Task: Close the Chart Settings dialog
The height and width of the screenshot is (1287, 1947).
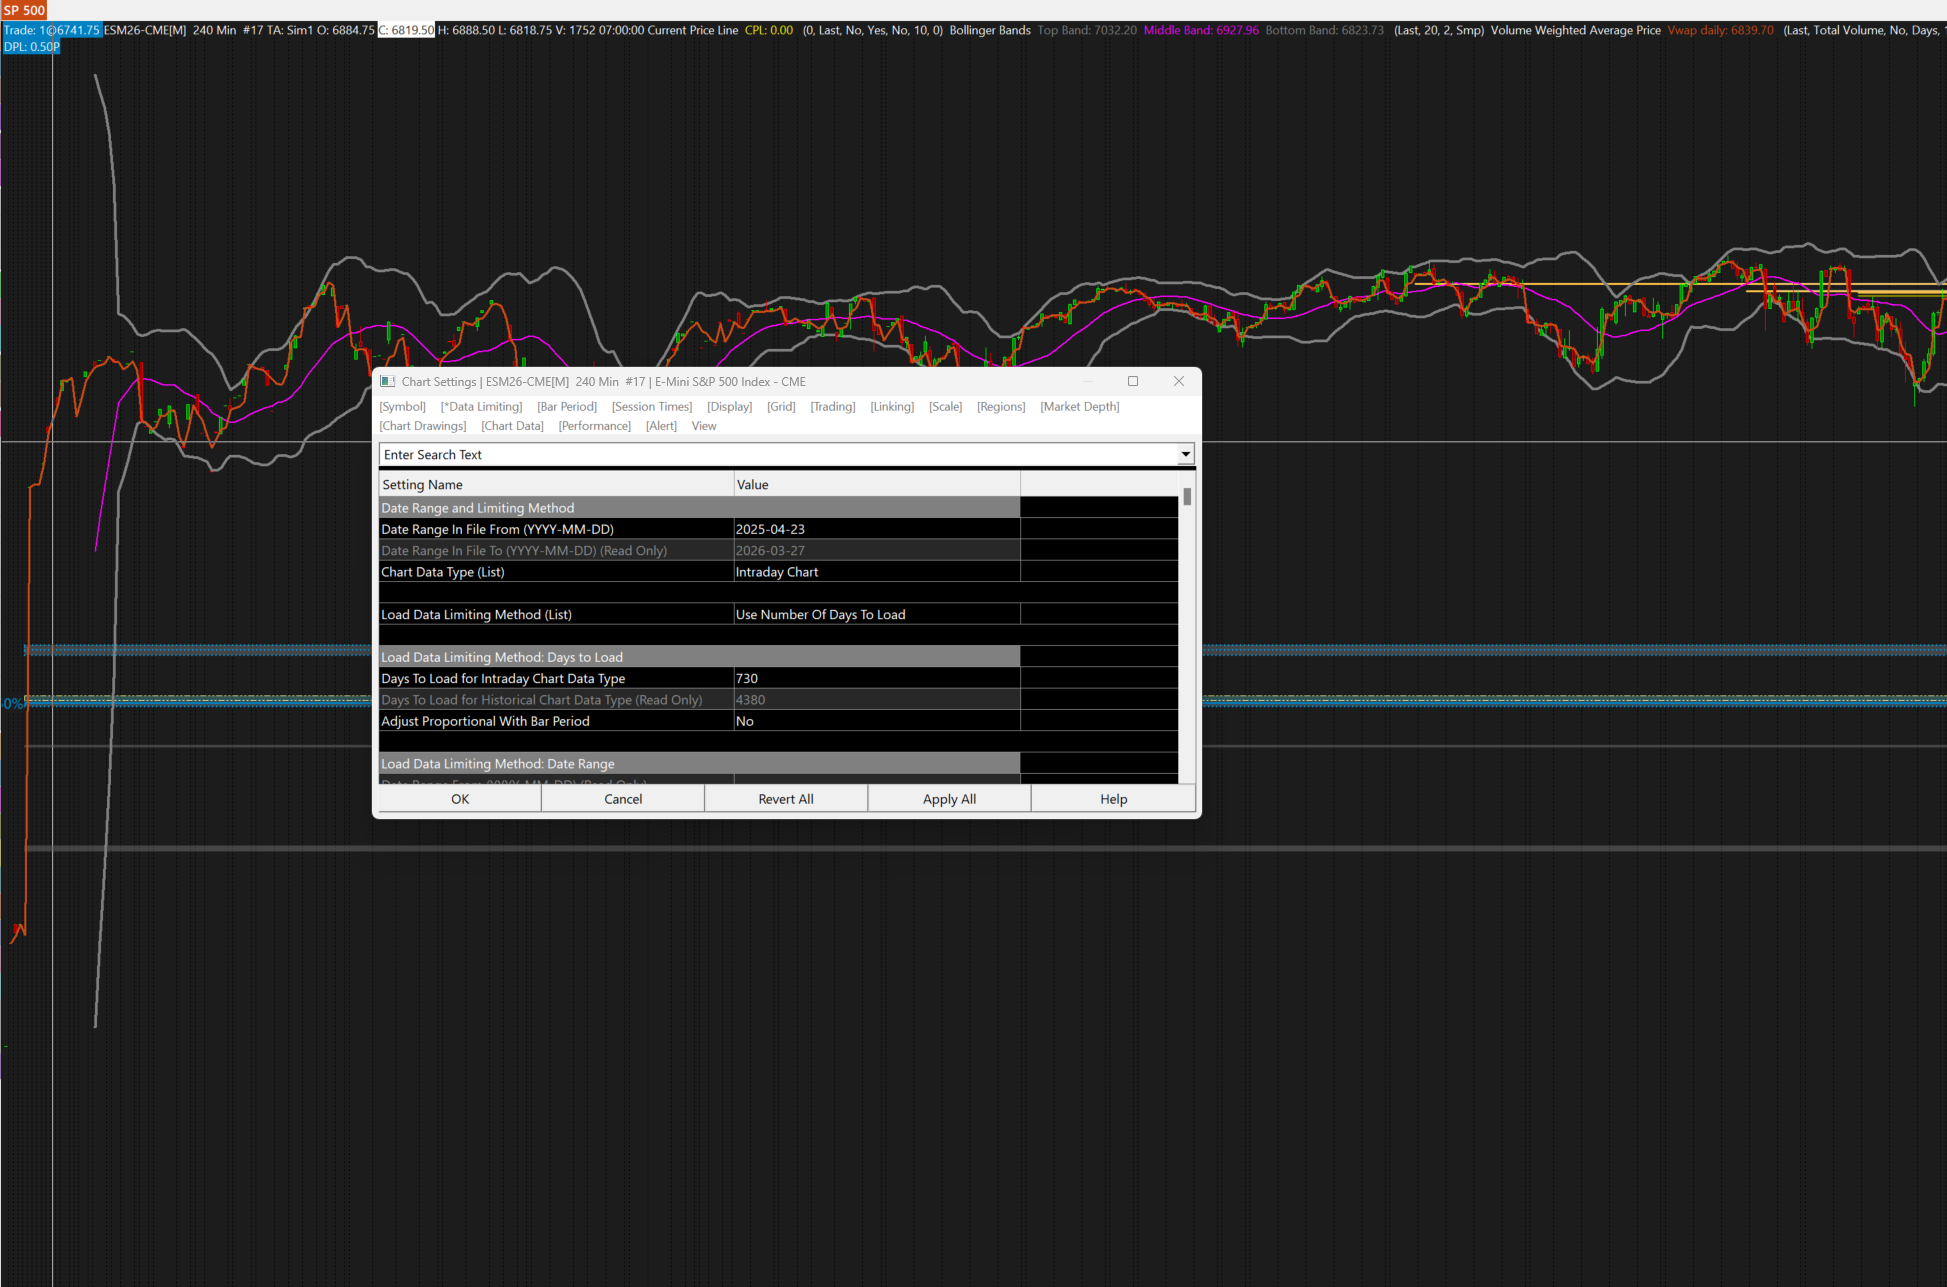Action: 1178,381
